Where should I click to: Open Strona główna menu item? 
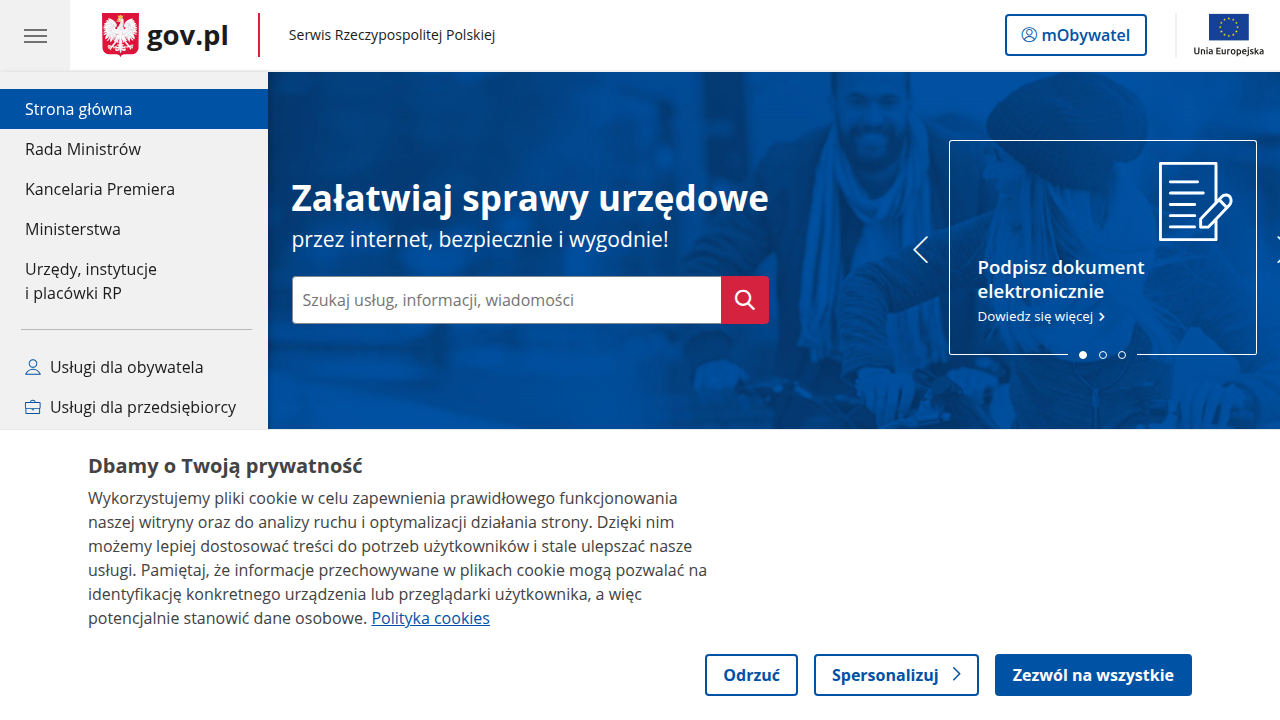[x=134, y=109]
